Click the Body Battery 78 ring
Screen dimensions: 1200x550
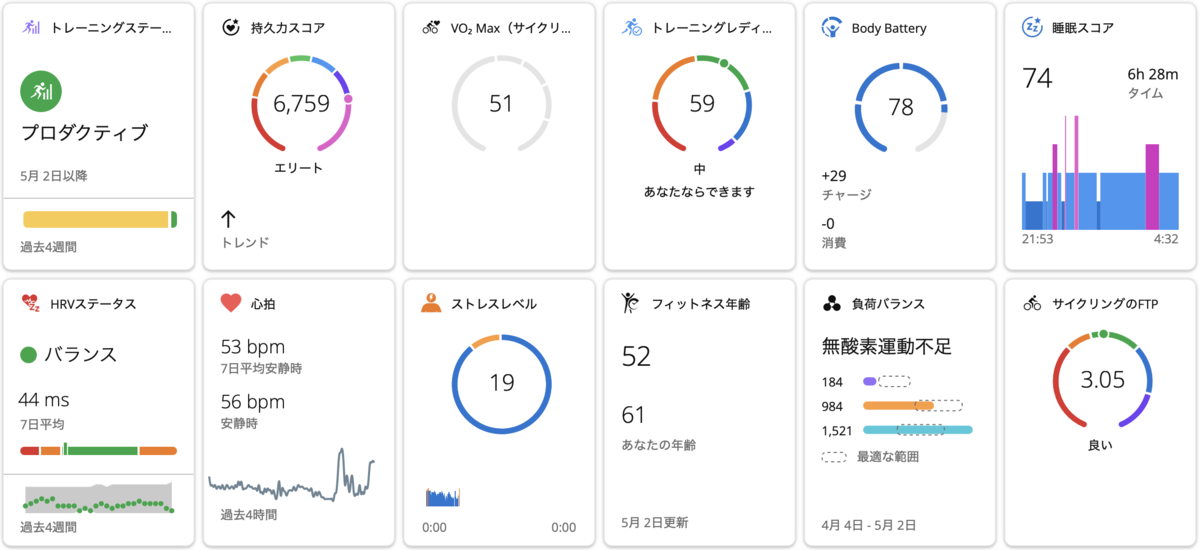coord(900,107)
